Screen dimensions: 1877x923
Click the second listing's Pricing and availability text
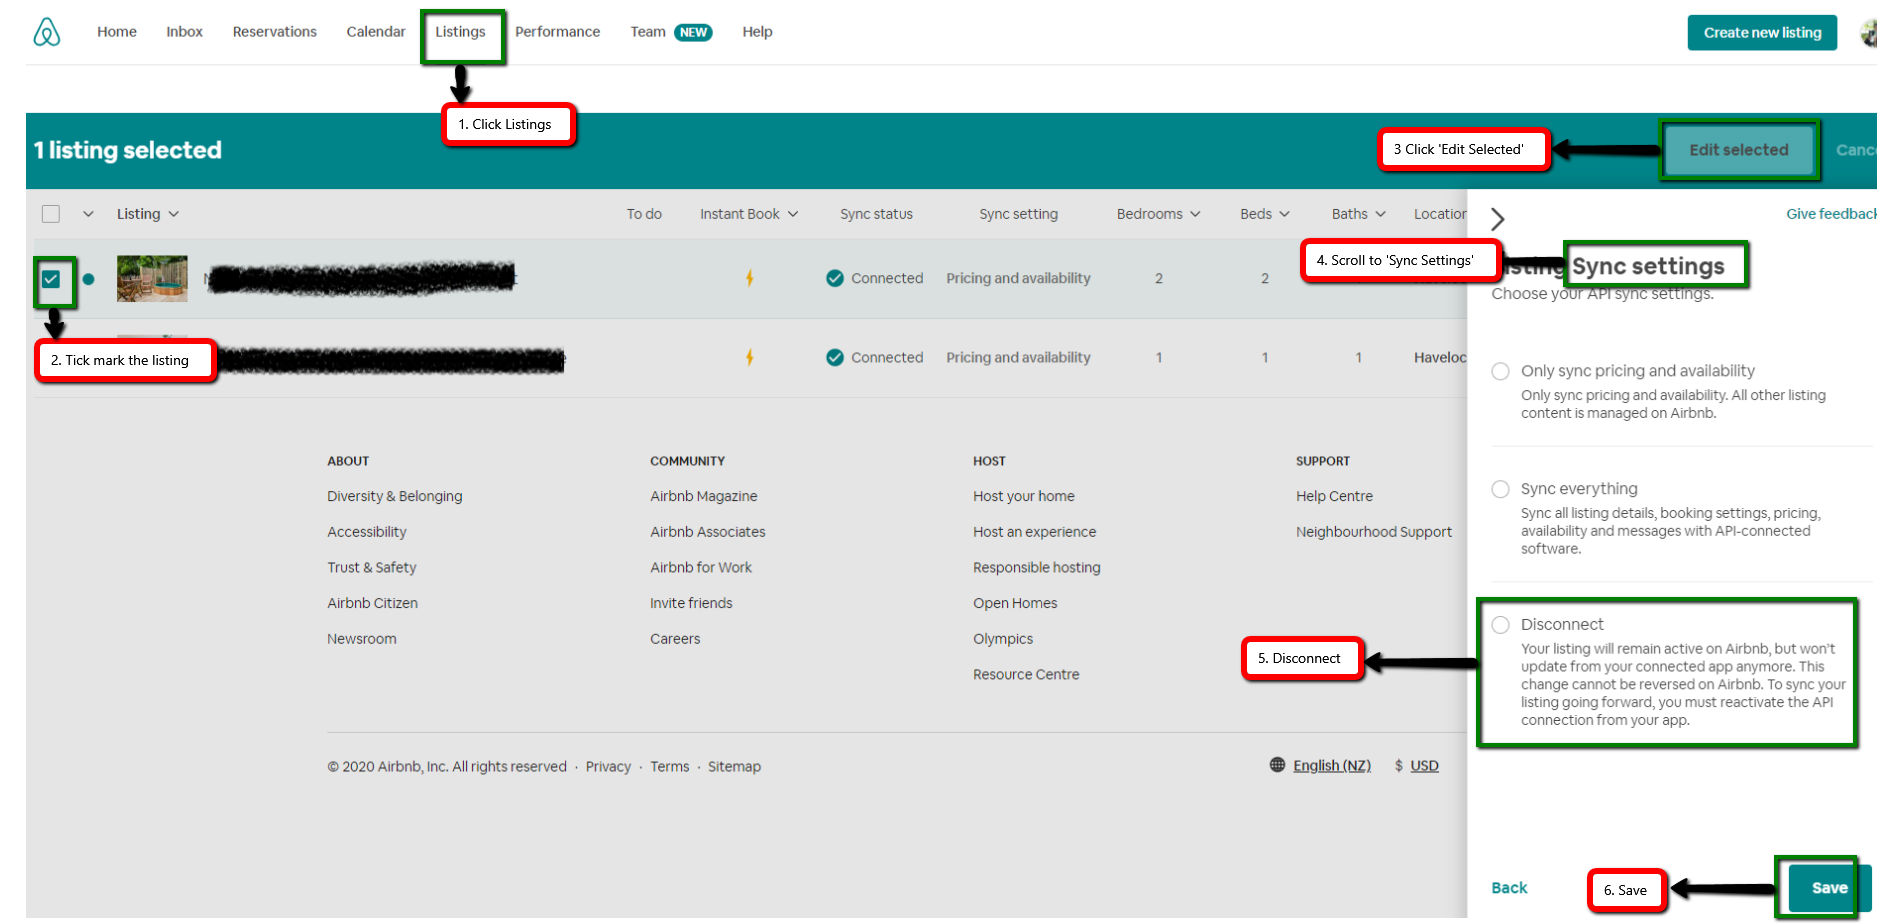[1018, 357]
